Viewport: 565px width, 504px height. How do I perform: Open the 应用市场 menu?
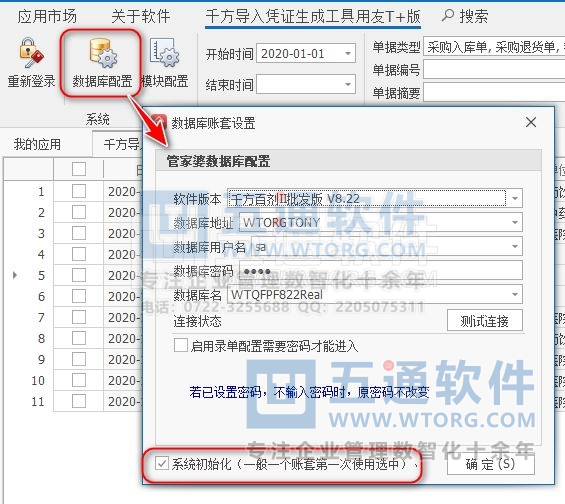click(x=47, y=16)
